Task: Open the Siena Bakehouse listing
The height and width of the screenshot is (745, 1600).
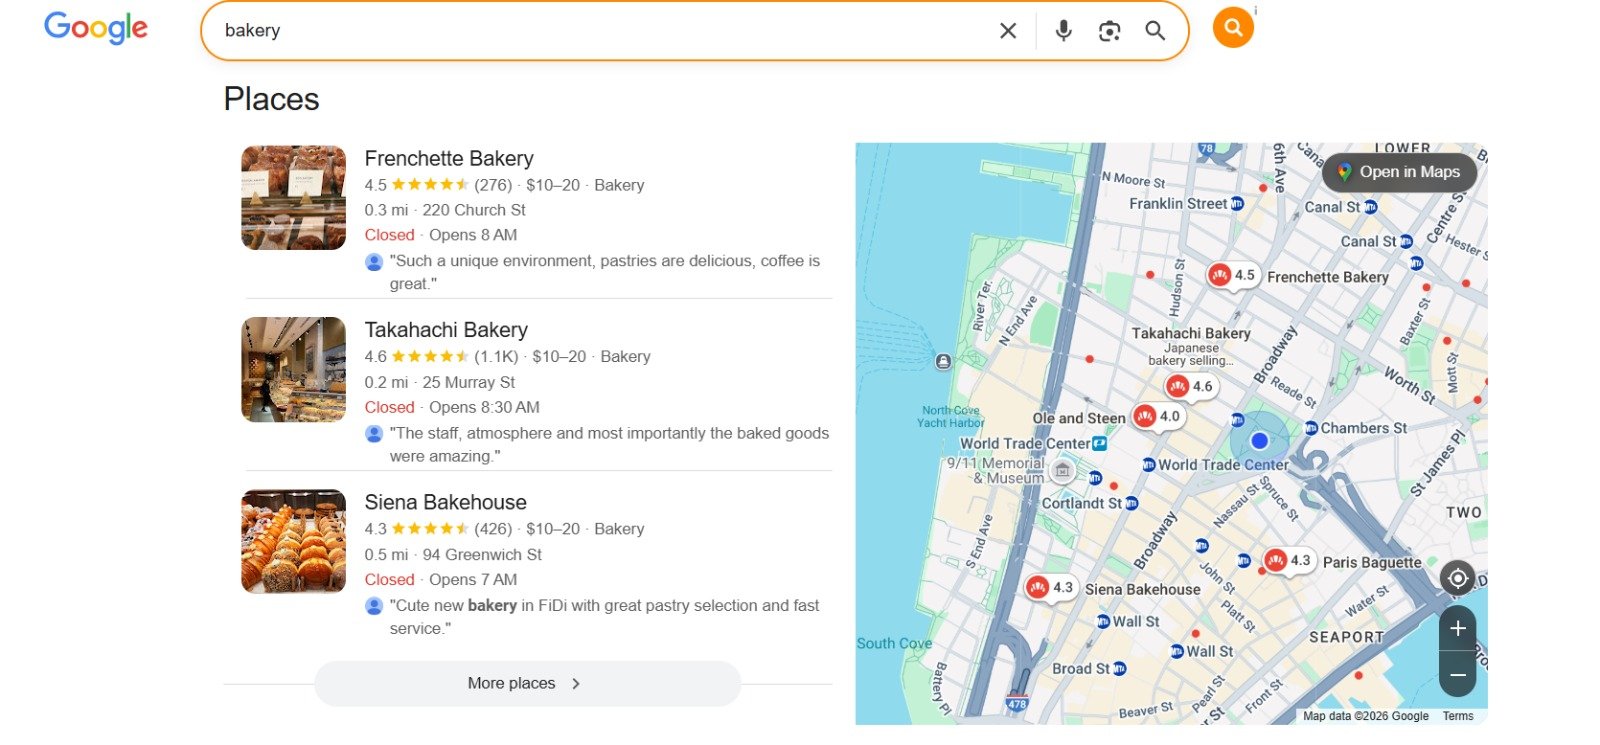Action: point(445,502)
